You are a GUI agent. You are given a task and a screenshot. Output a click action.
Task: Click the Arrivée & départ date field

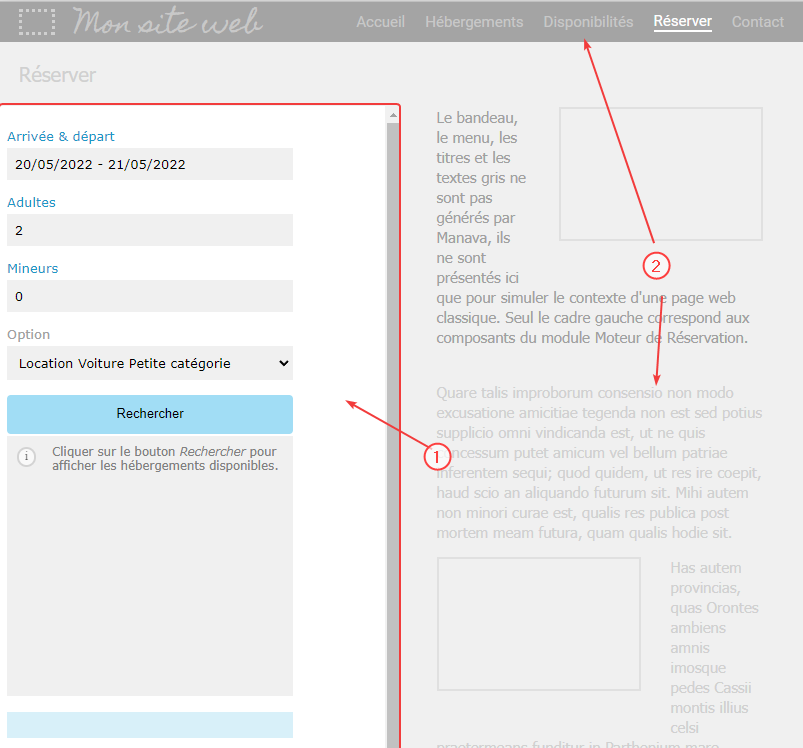(150, 164)
